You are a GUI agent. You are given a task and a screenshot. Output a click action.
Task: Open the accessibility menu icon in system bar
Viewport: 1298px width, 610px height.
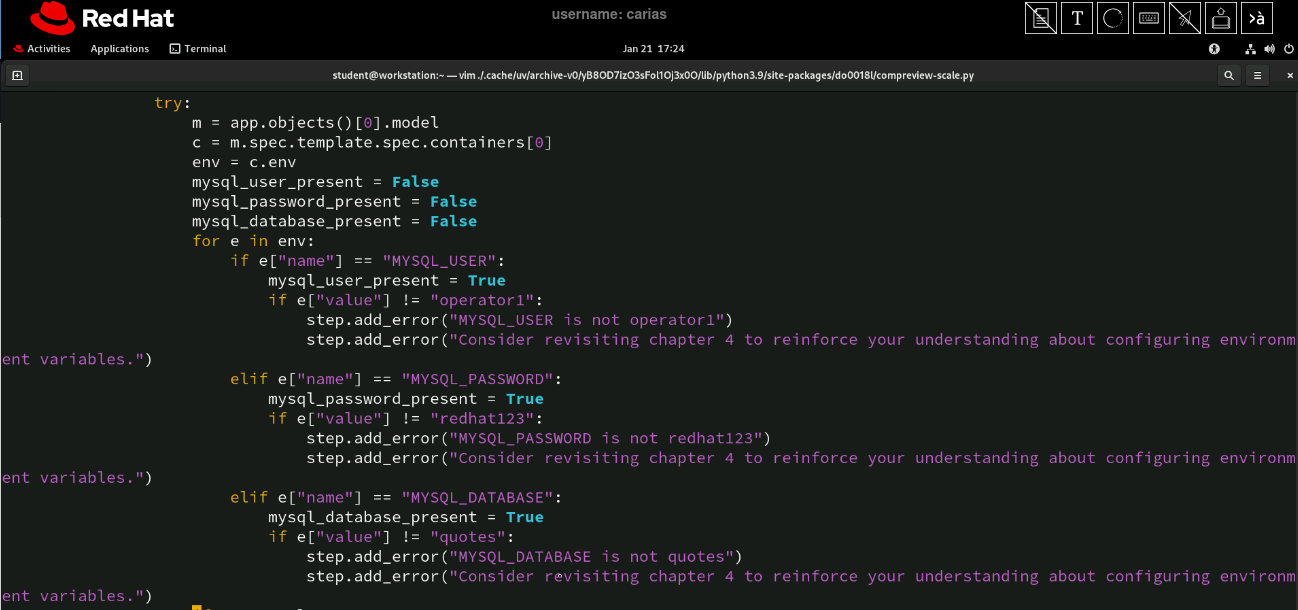click(1214, 49)
